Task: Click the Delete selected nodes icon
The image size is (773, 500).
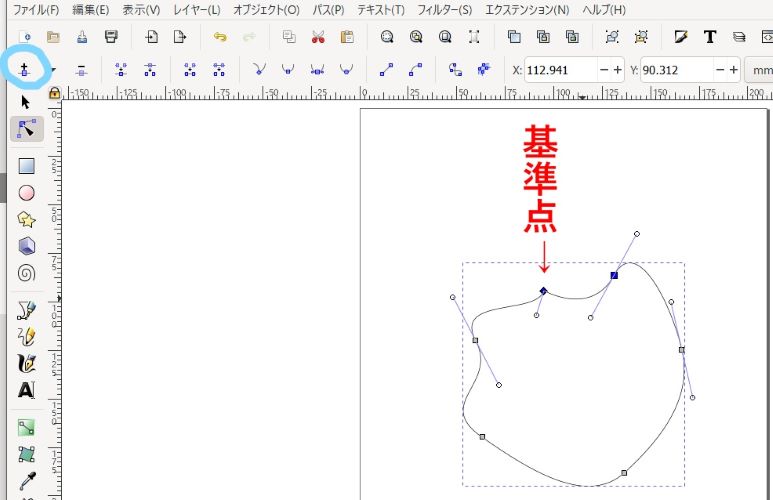Action: click(81, 70)
